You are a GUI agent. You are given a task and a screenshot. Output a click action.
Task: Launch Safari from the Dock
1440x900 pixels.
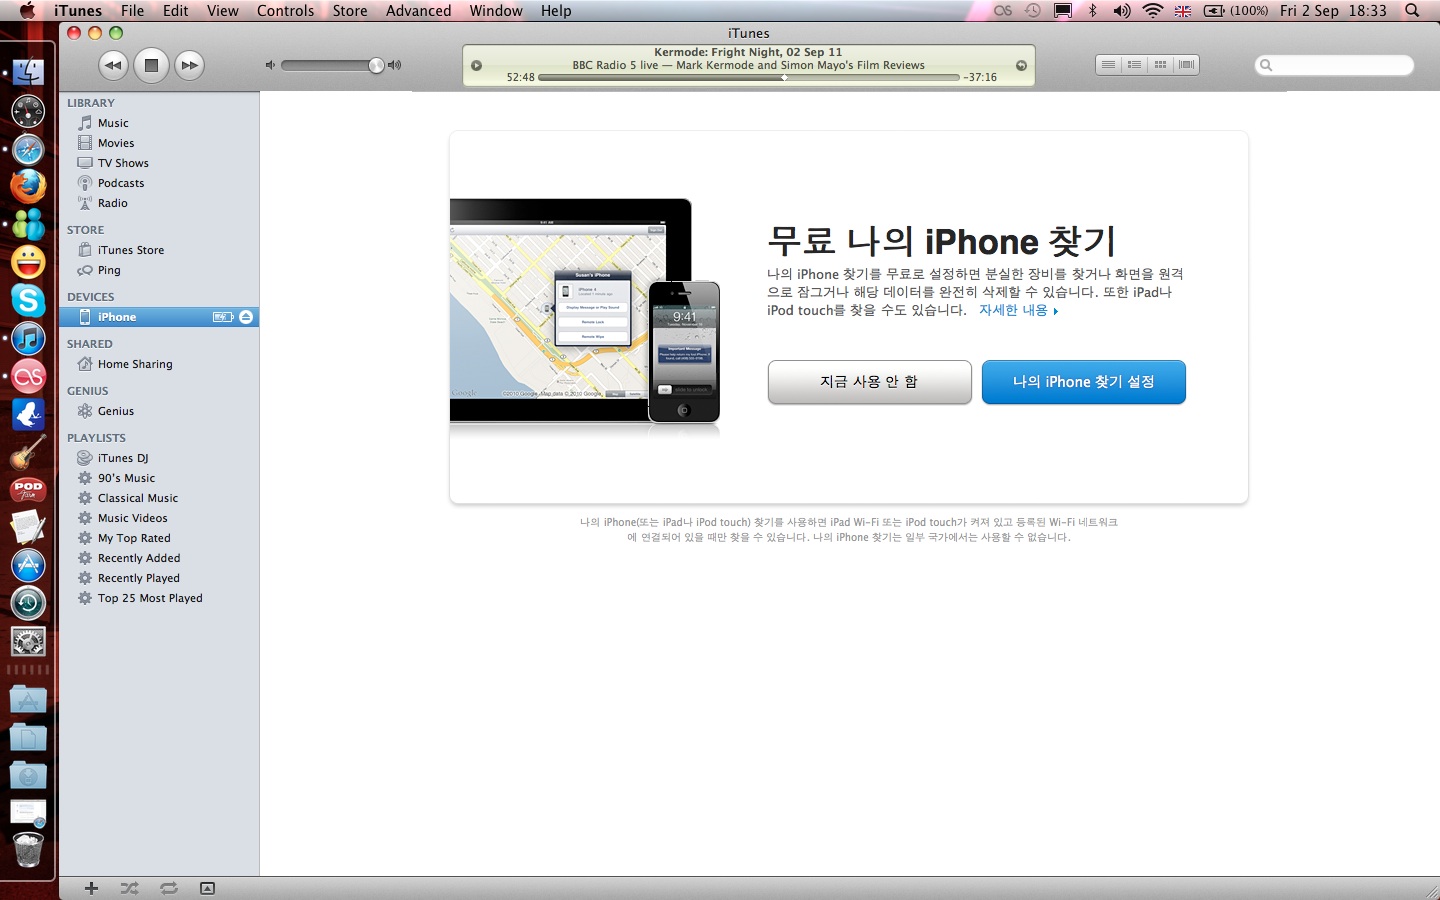click(28, 149)
